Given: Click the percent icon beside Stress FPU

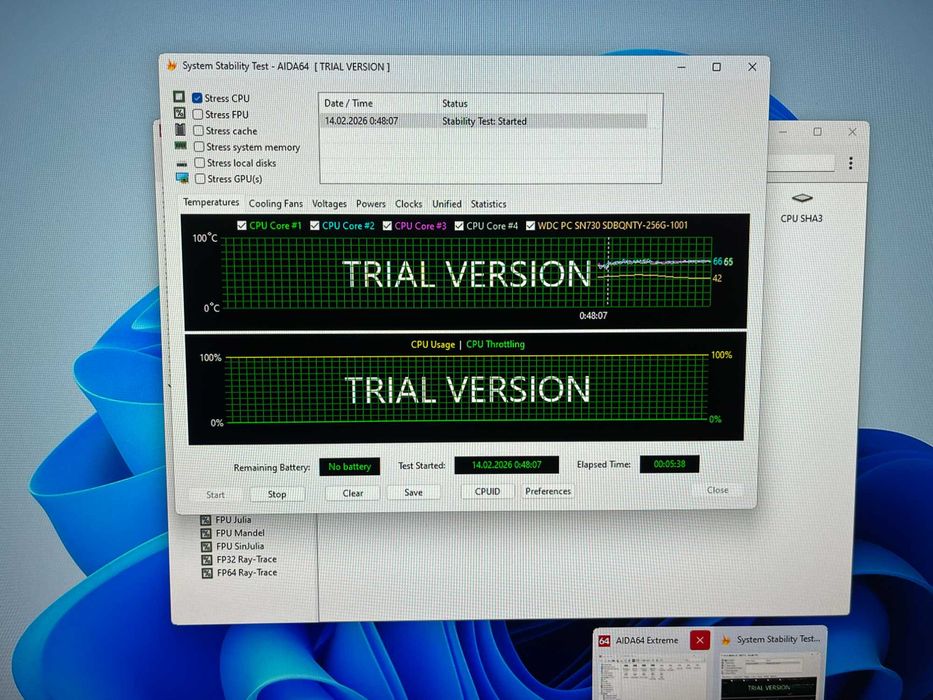Looking at the screenshot, I should click(x=179, y=112).
